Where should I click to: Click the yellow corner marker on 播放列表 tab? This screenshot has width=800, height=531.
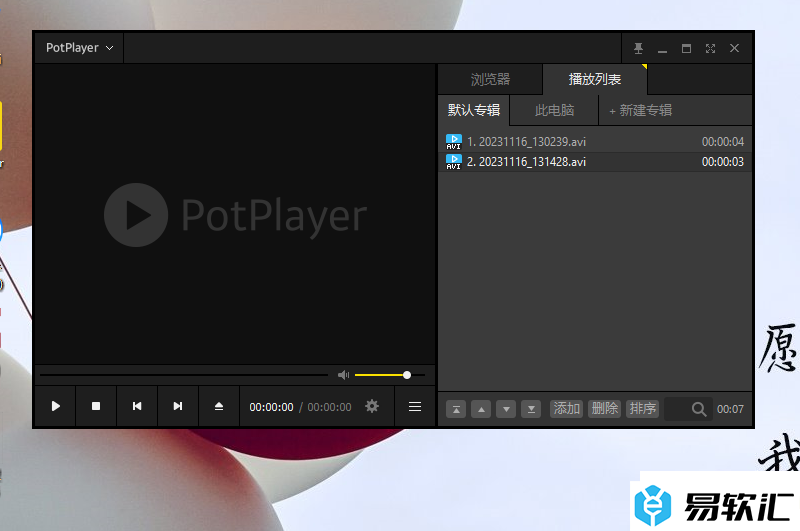tap(645, 66)
